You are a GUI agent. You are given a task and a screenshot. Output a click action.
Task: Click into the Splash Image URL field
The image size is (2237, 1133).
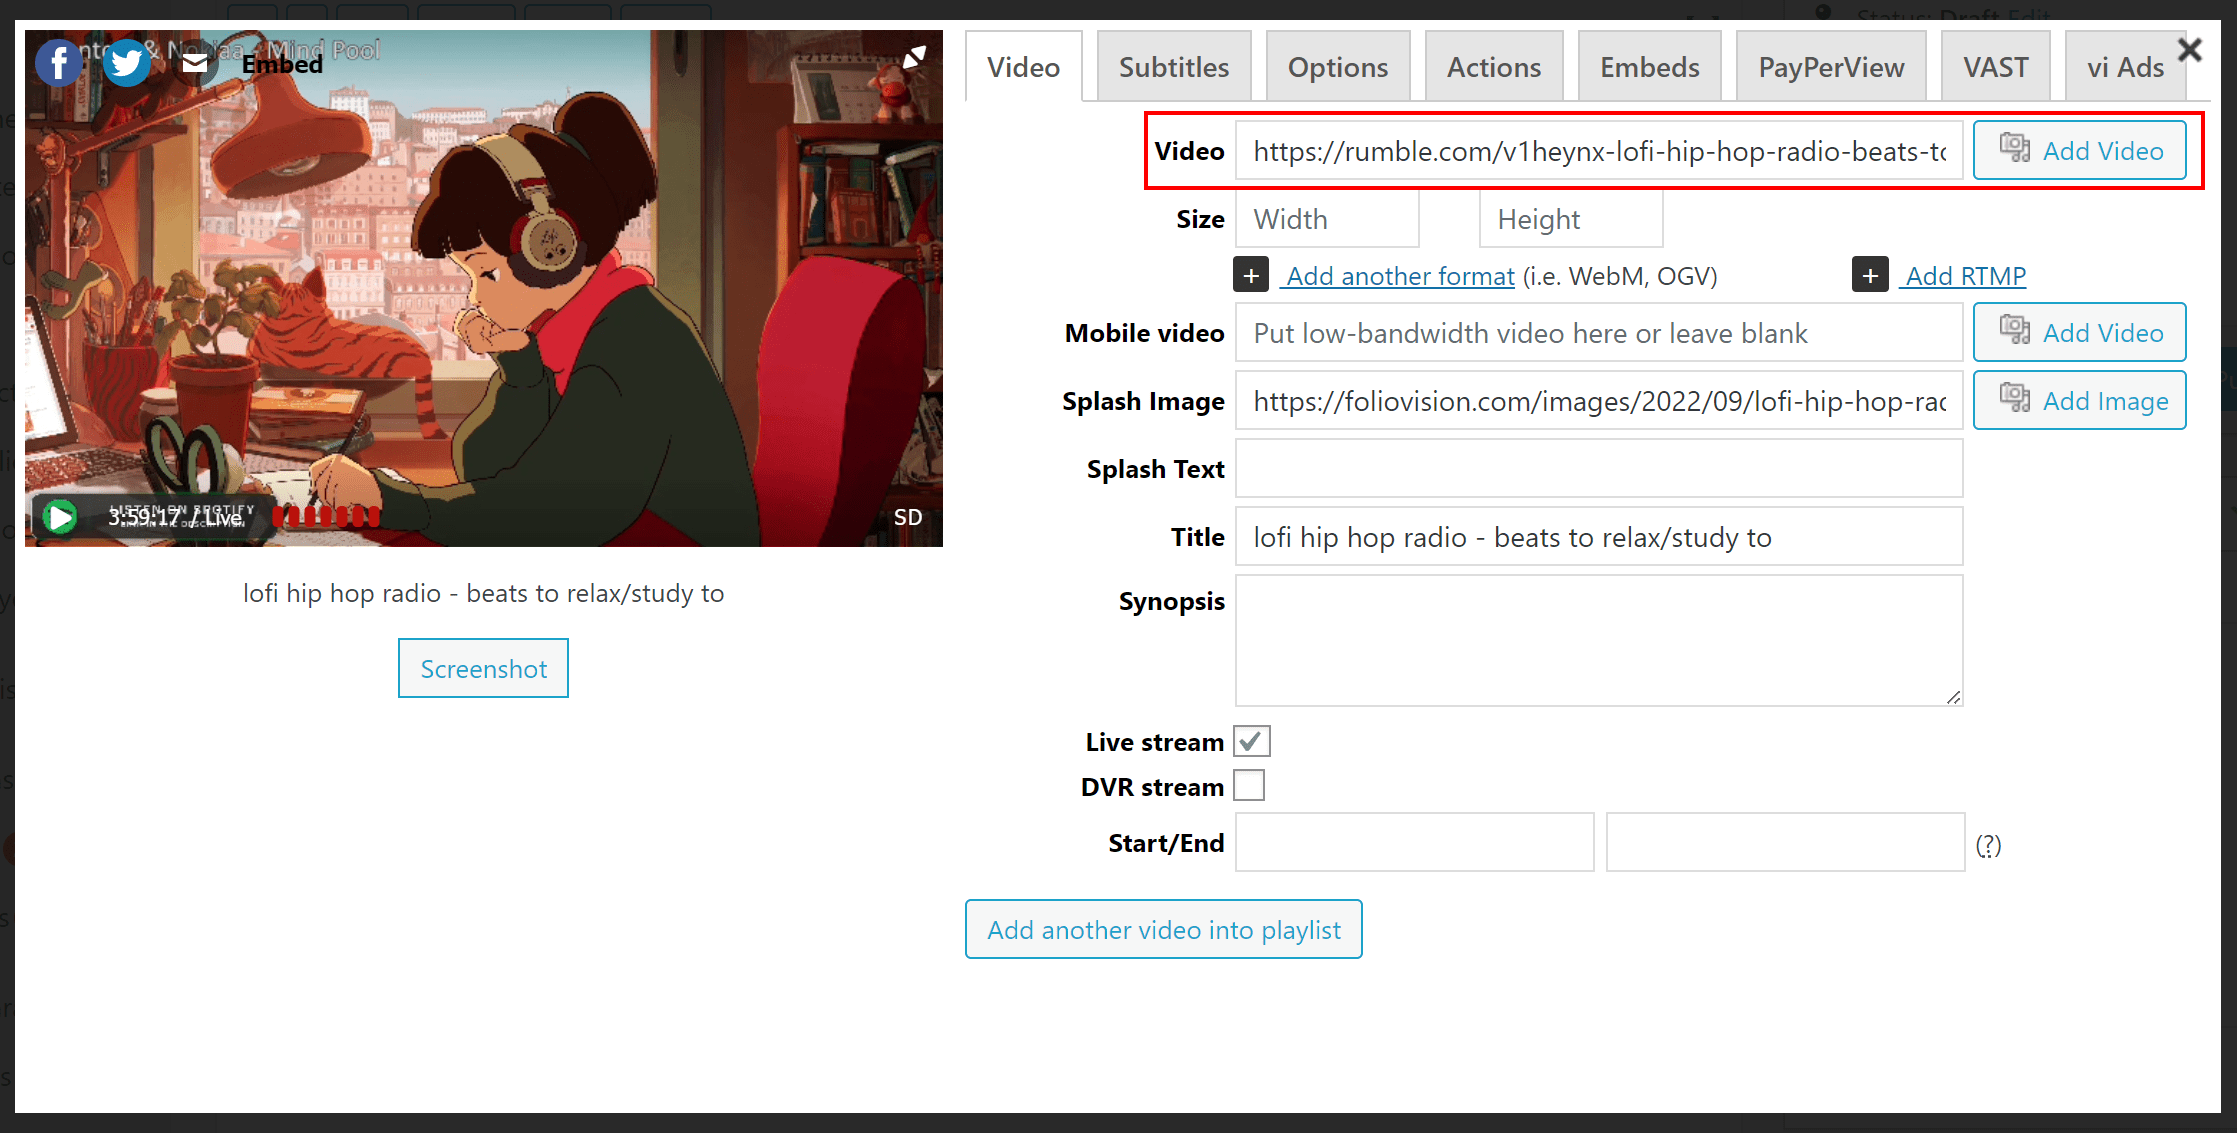[x=1599, y=401]
